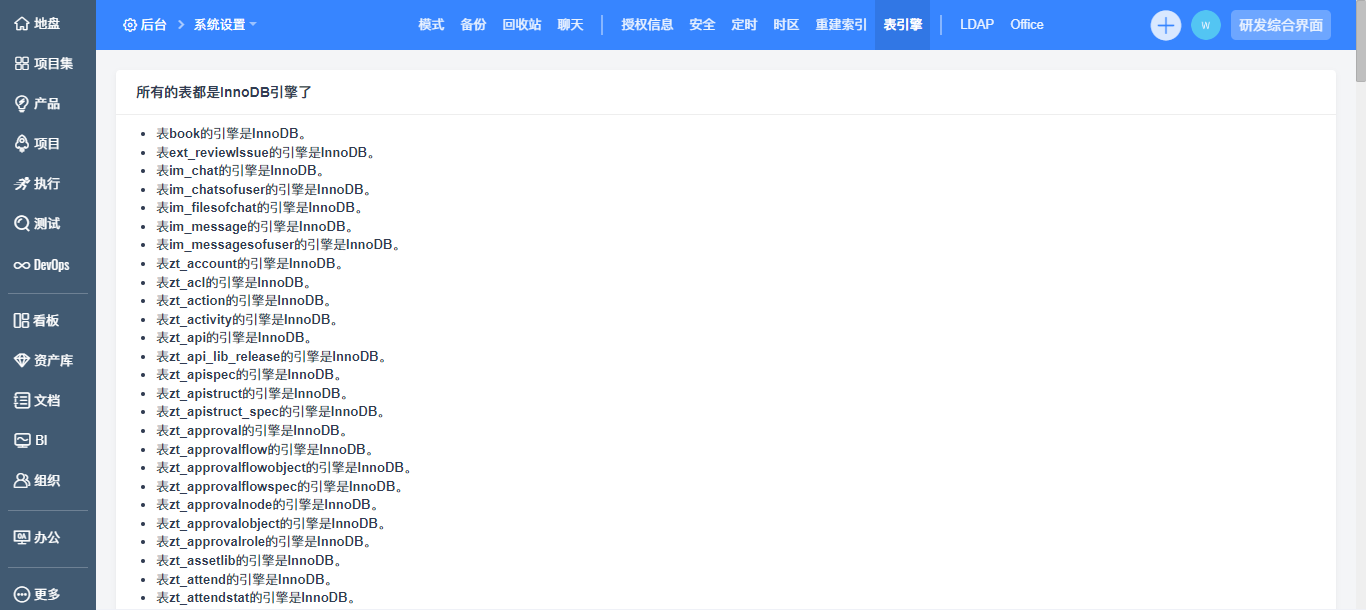
Task: Click the 研发综合界面 button
Action: 1281,25
